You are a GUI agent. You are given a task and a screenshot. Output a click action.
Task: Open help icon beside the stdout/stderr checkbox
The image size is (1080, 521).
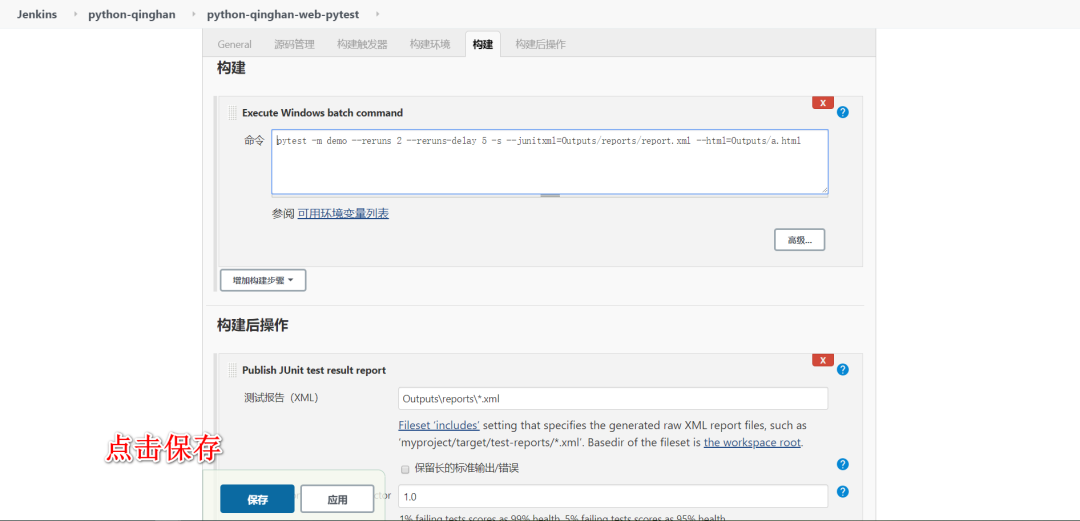click(842, 464)
